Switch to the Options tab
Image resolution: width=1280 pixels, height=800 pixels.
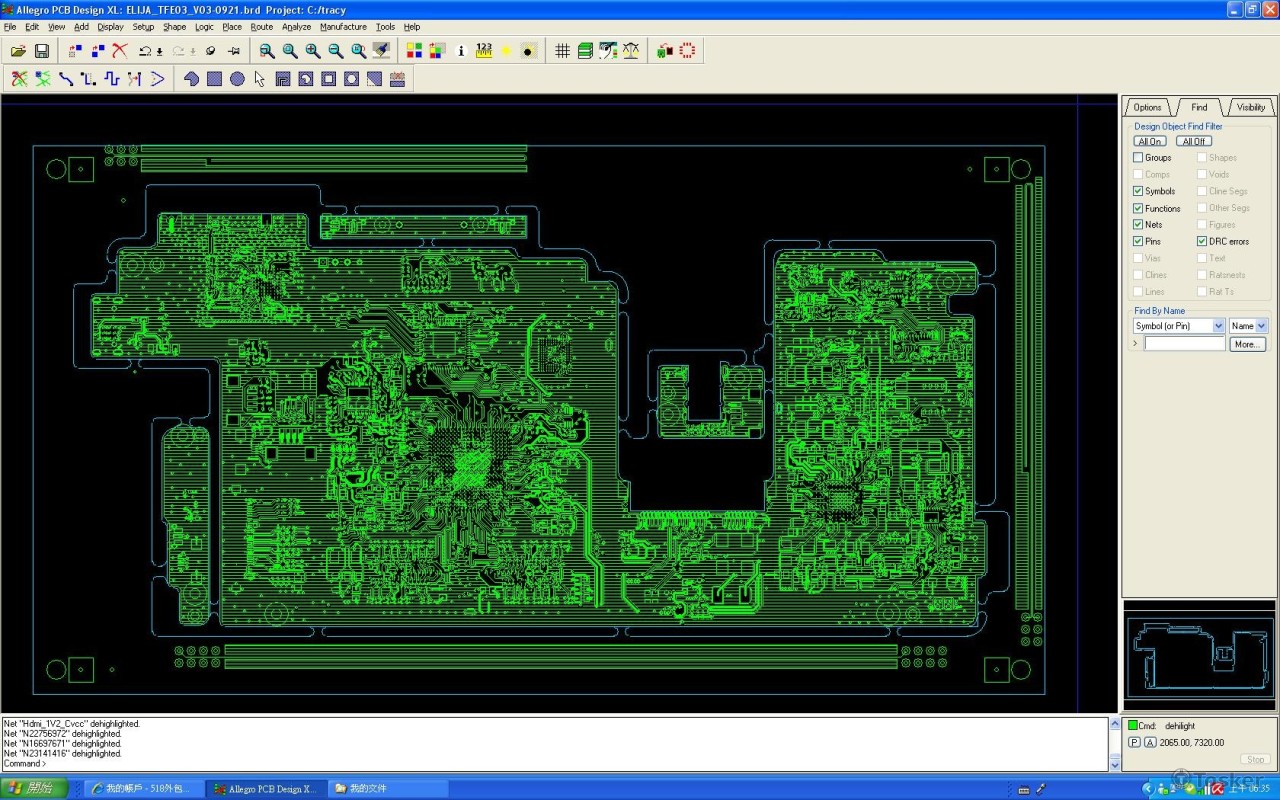click(1147, 107)
